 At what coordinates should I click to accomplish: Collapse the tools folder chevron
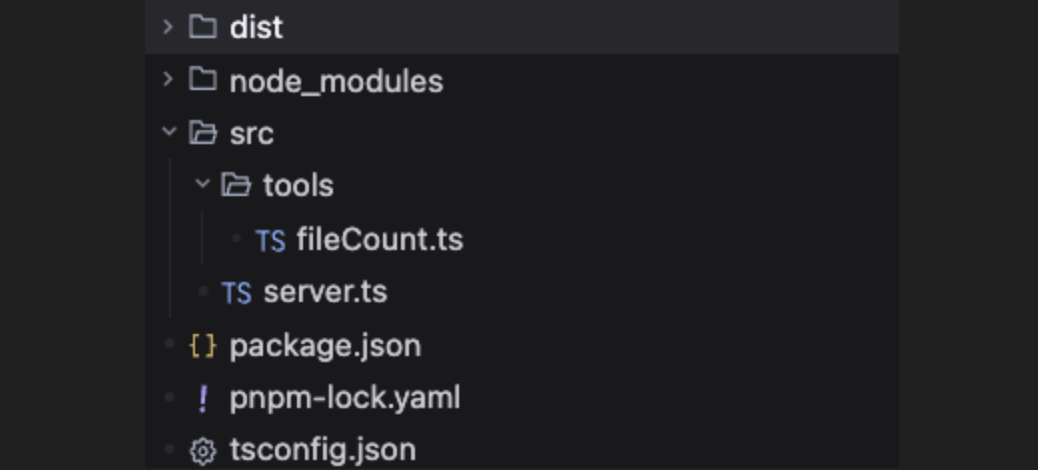pos(203,185)
